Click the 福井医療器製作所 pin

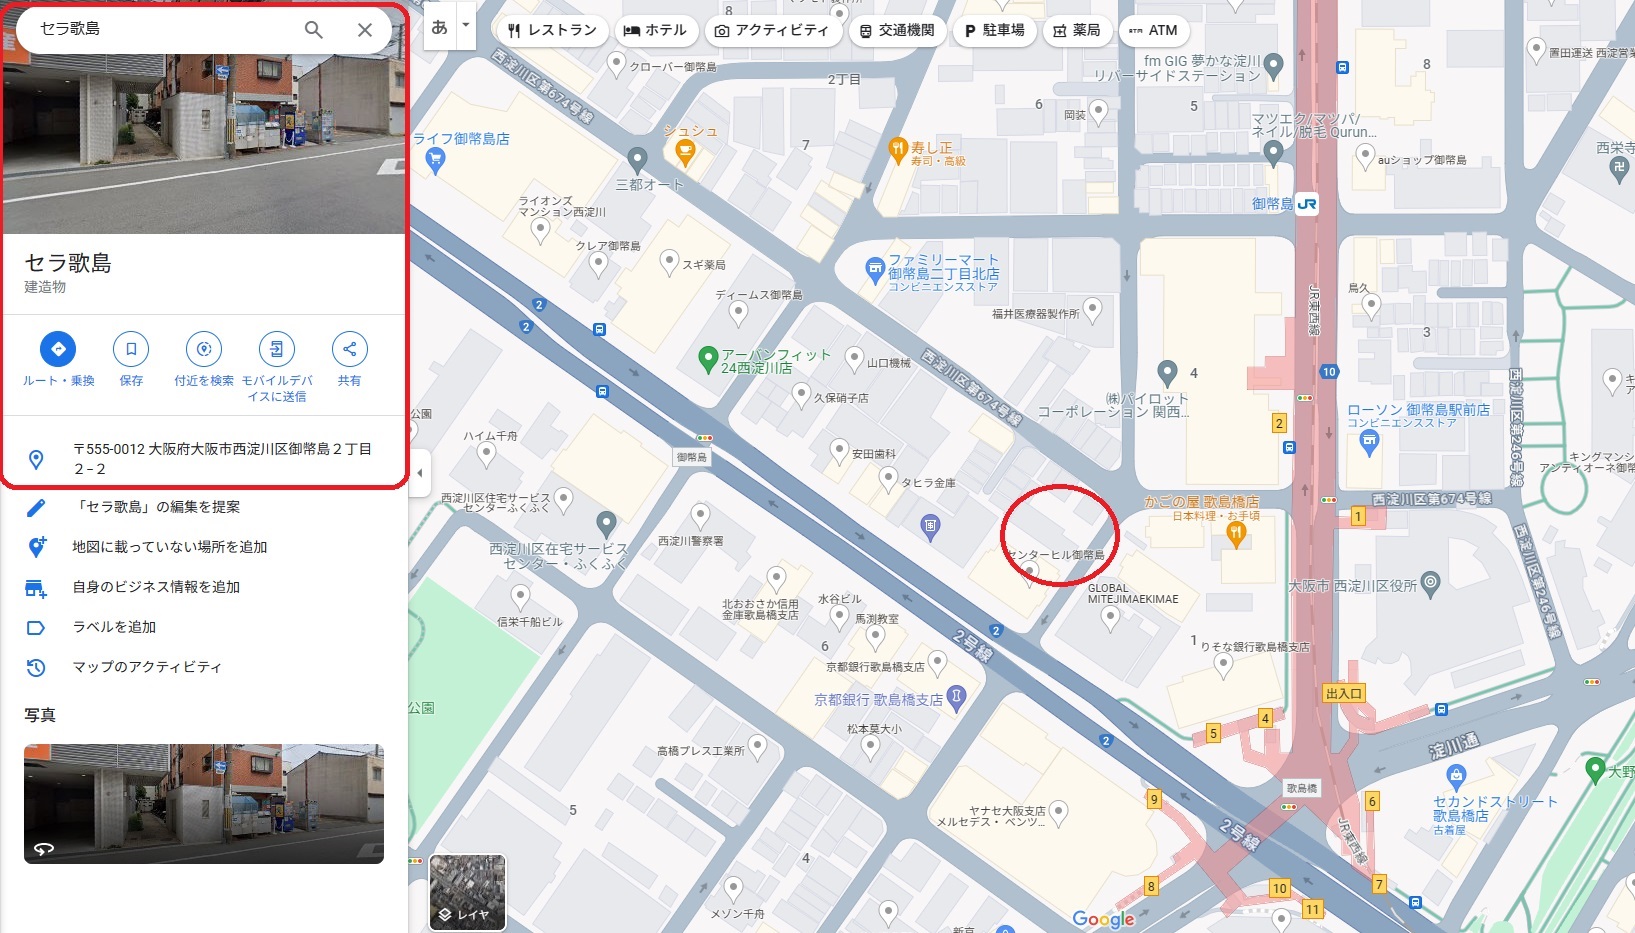coord(1092,310)
